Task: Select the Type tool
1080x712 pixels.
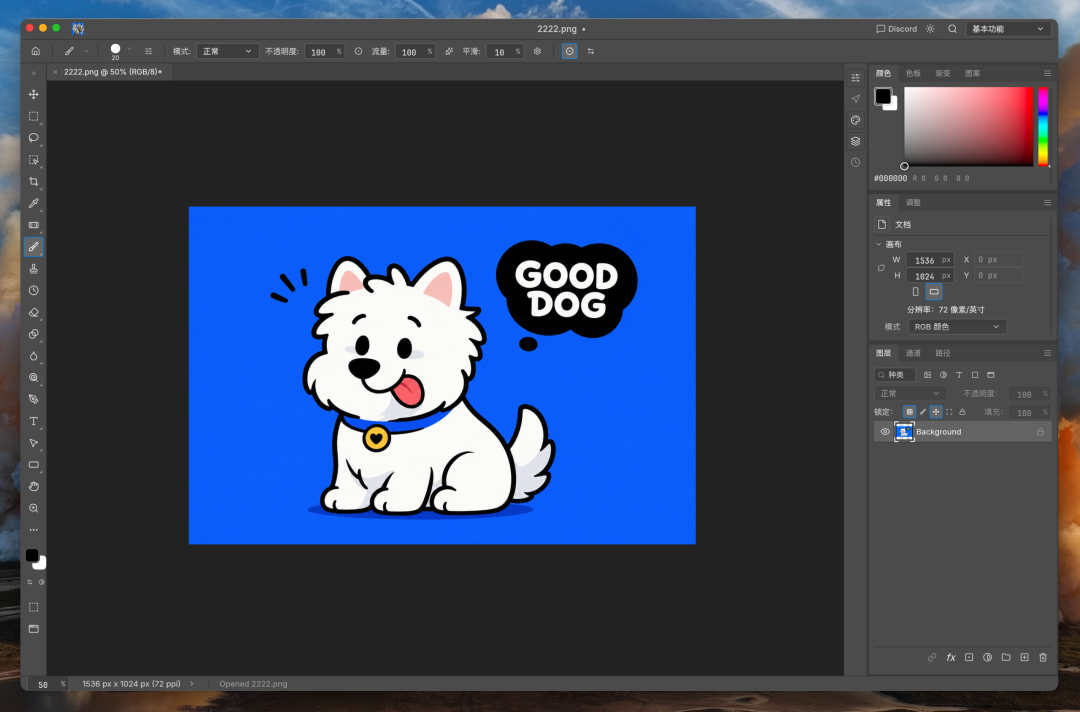Action: coord(33,421)
